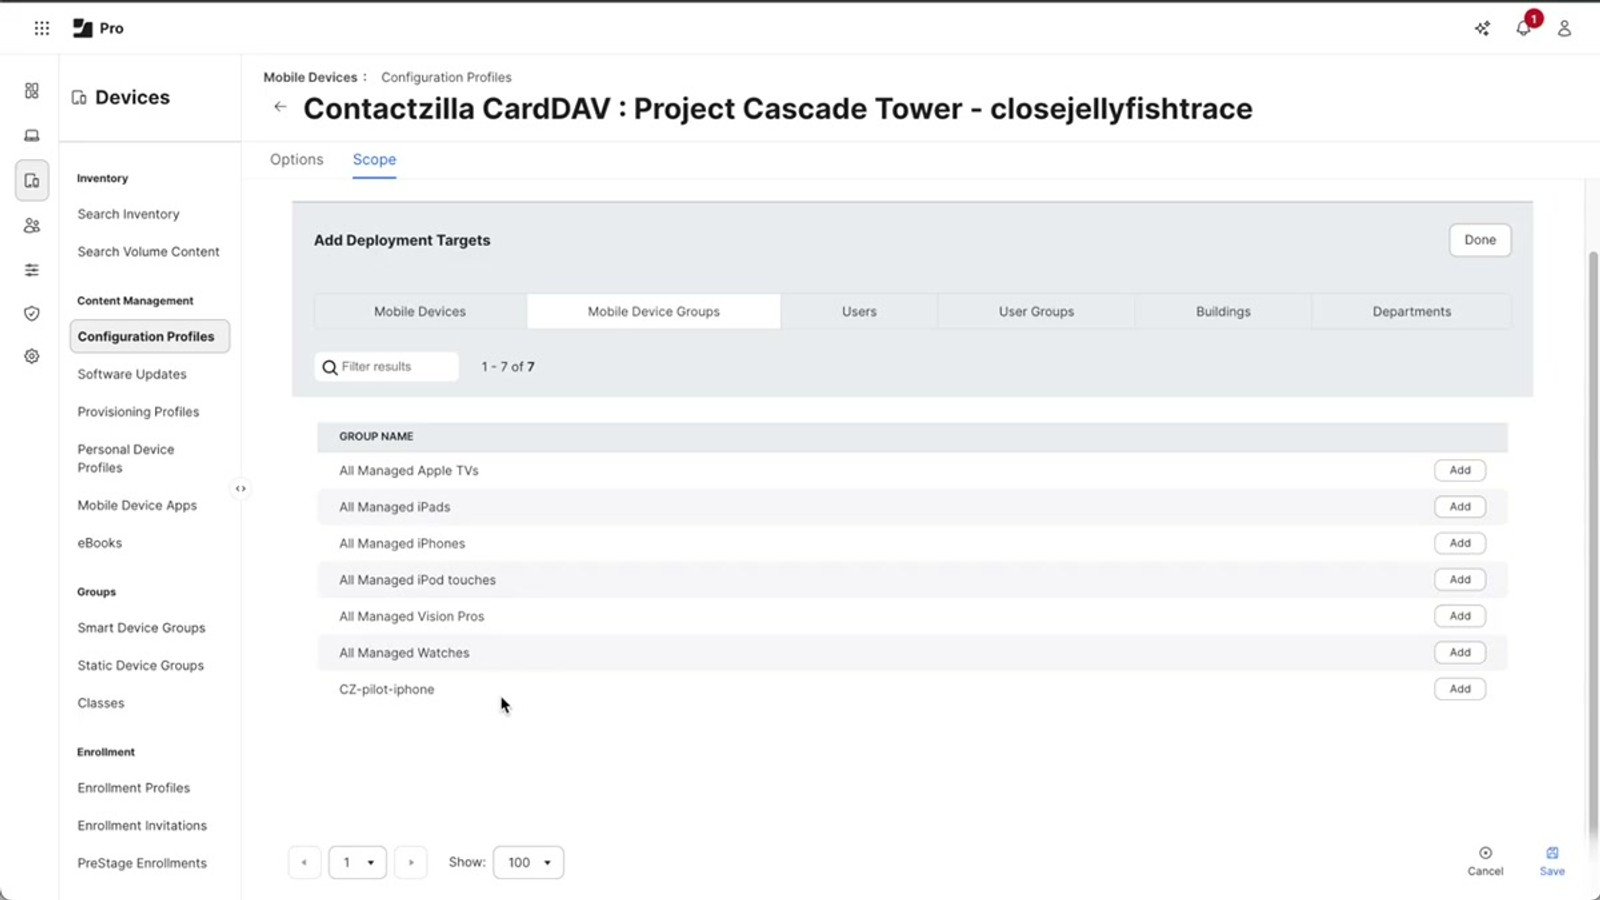Viewport: 1600px width, 900px height.
Task: Open the Settings gear in left rail
Action: [32, 356]
